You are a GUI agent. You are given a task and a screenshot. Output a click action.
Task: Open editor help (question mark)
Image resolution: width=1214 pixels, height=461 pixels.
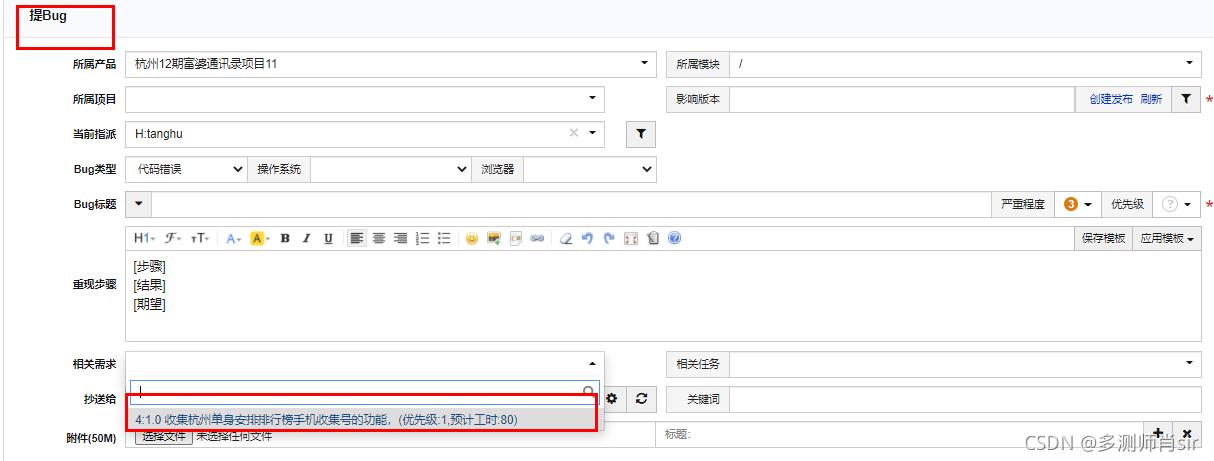coord(674,238)
